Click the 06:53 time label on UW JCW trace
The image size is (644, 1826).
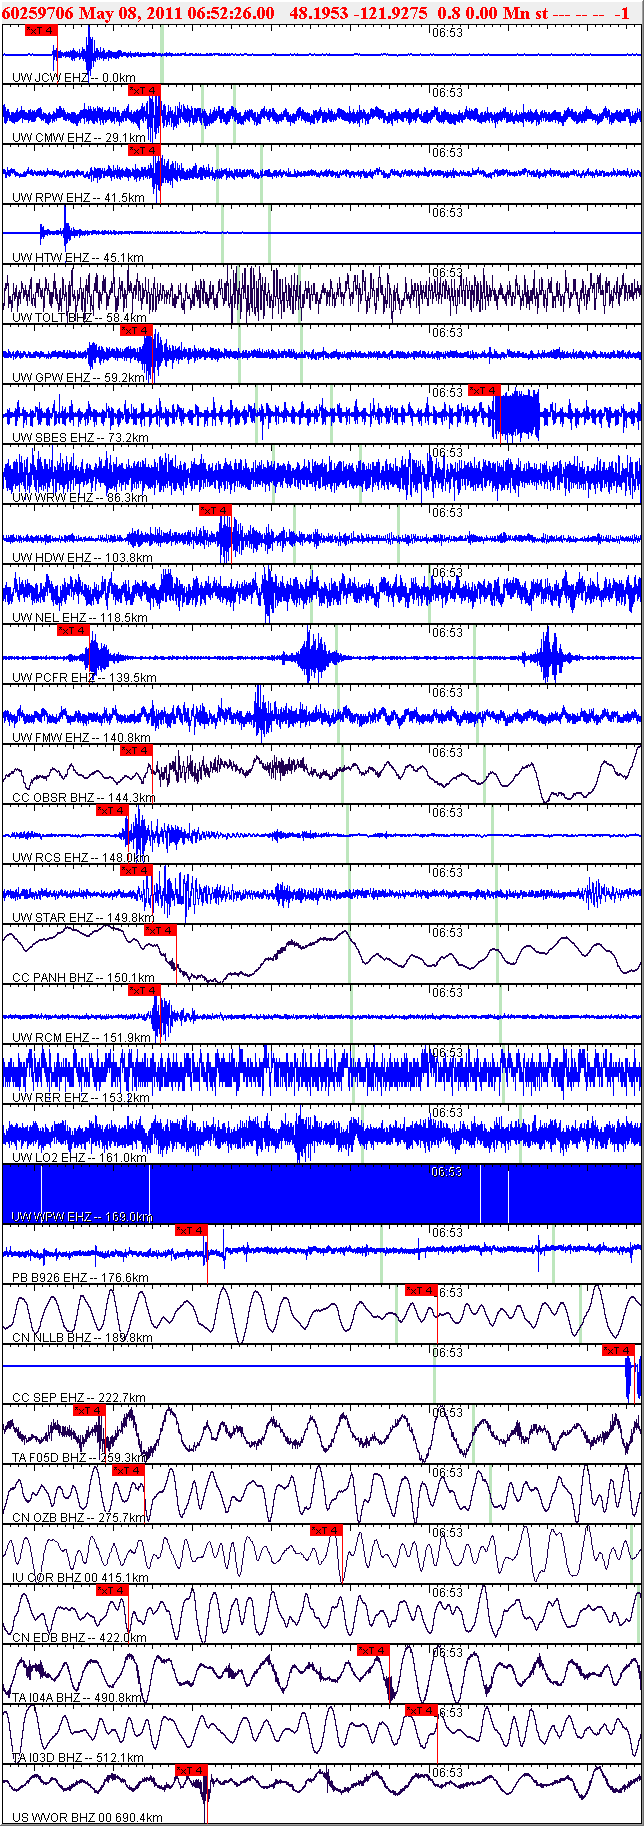point(447,33)
